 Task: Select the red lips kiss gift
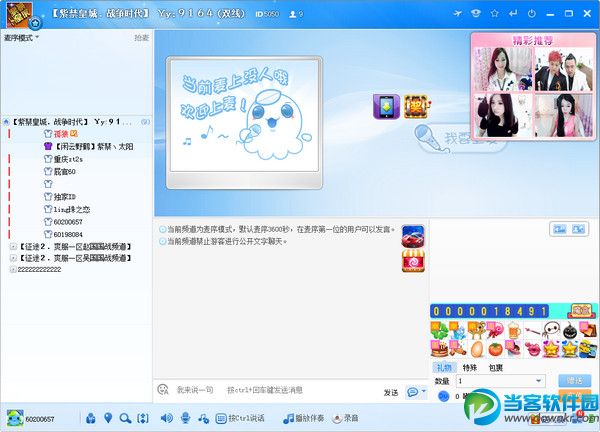click(532, 349)
